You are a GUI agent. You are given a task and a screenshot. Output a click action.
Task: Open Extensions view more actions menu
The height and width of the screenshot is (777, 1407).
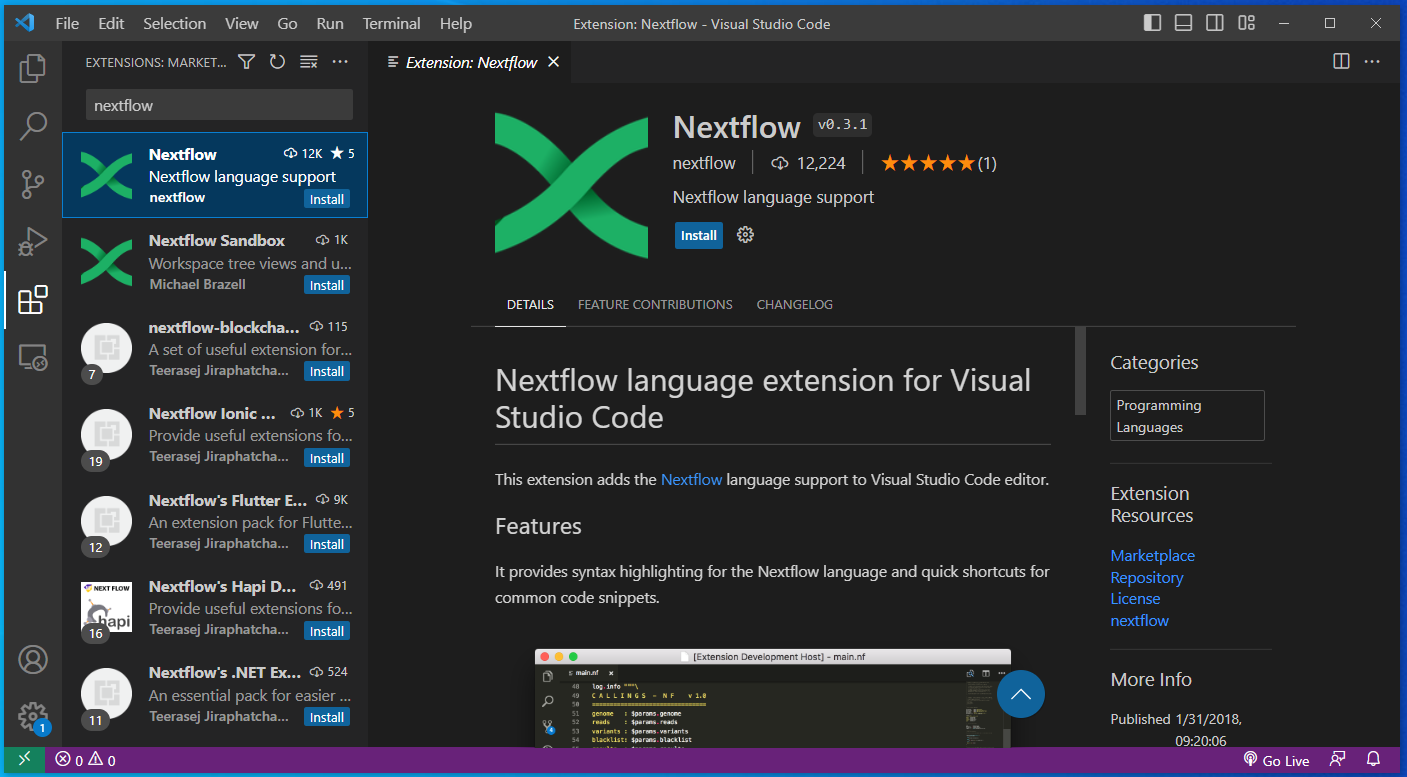(340, 62)
